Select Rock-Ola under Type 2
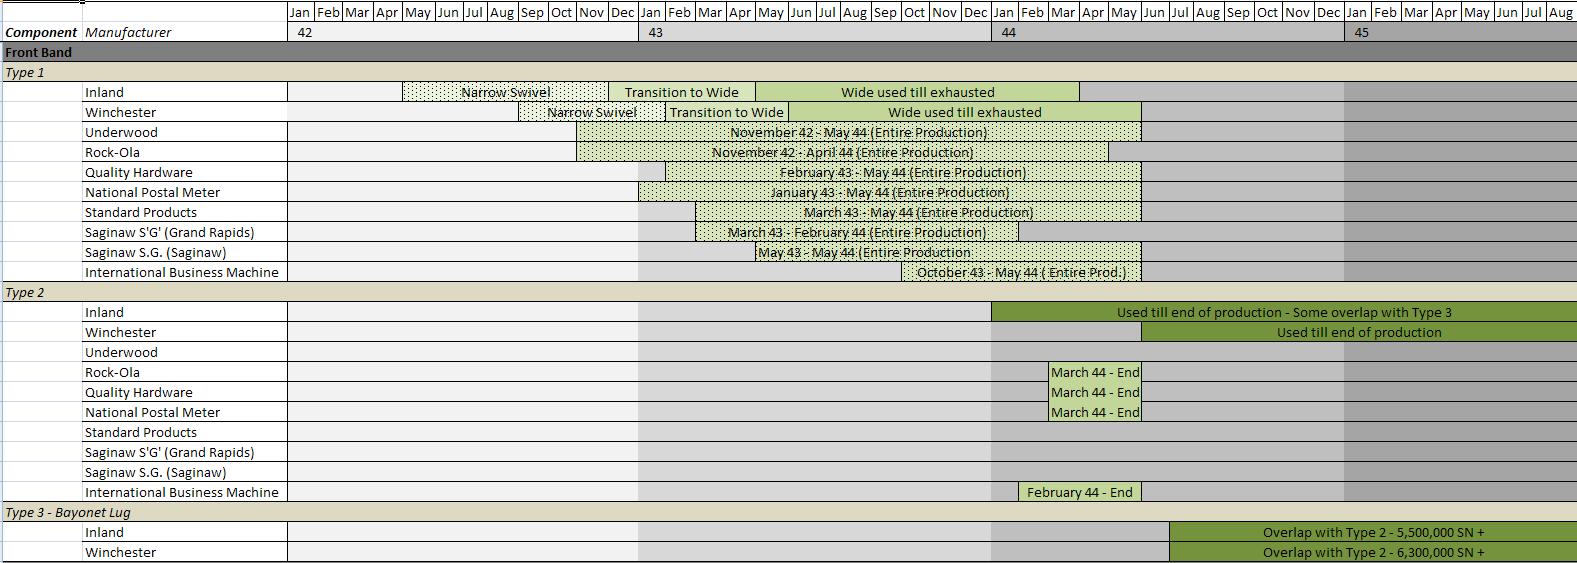The image size is (1577, 563). (185, 372)
